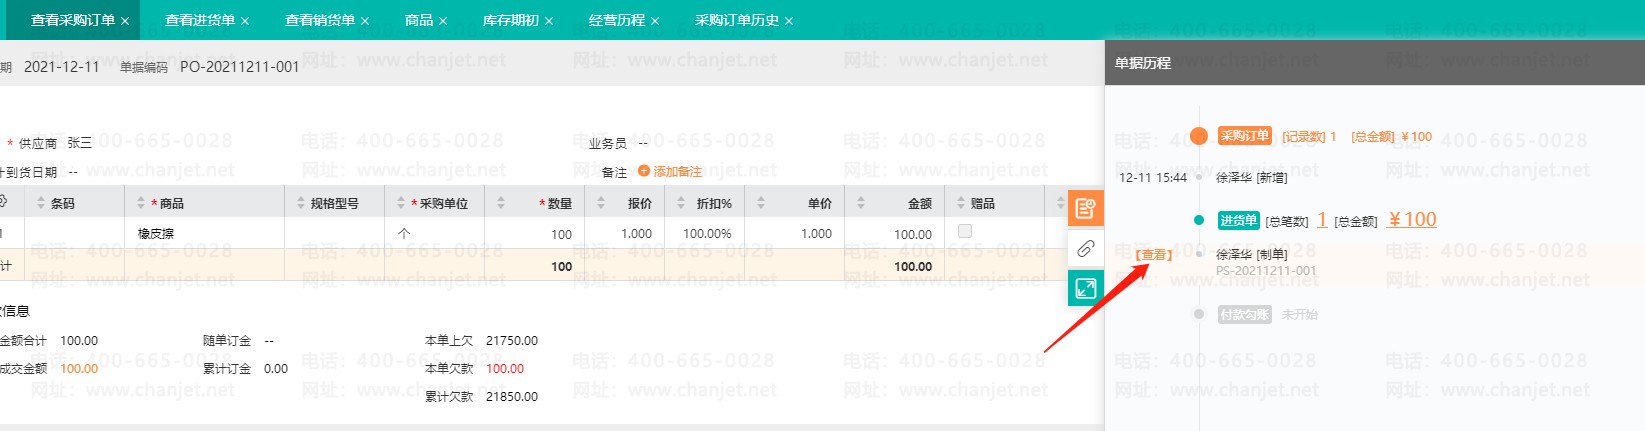Click the 累计欠款 value 21850.00

point(512,396)
